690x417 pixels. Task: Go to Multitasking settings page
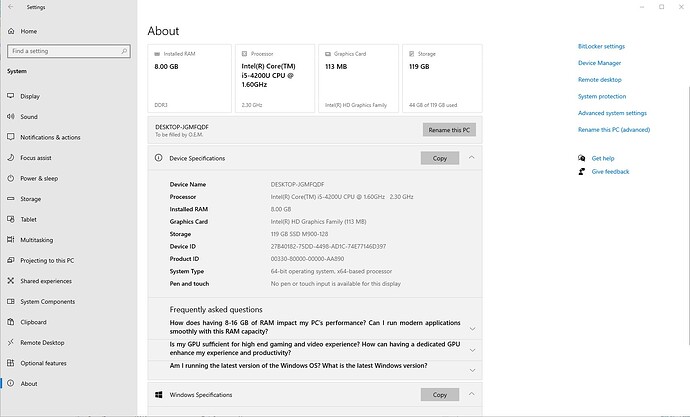[36, 240]
